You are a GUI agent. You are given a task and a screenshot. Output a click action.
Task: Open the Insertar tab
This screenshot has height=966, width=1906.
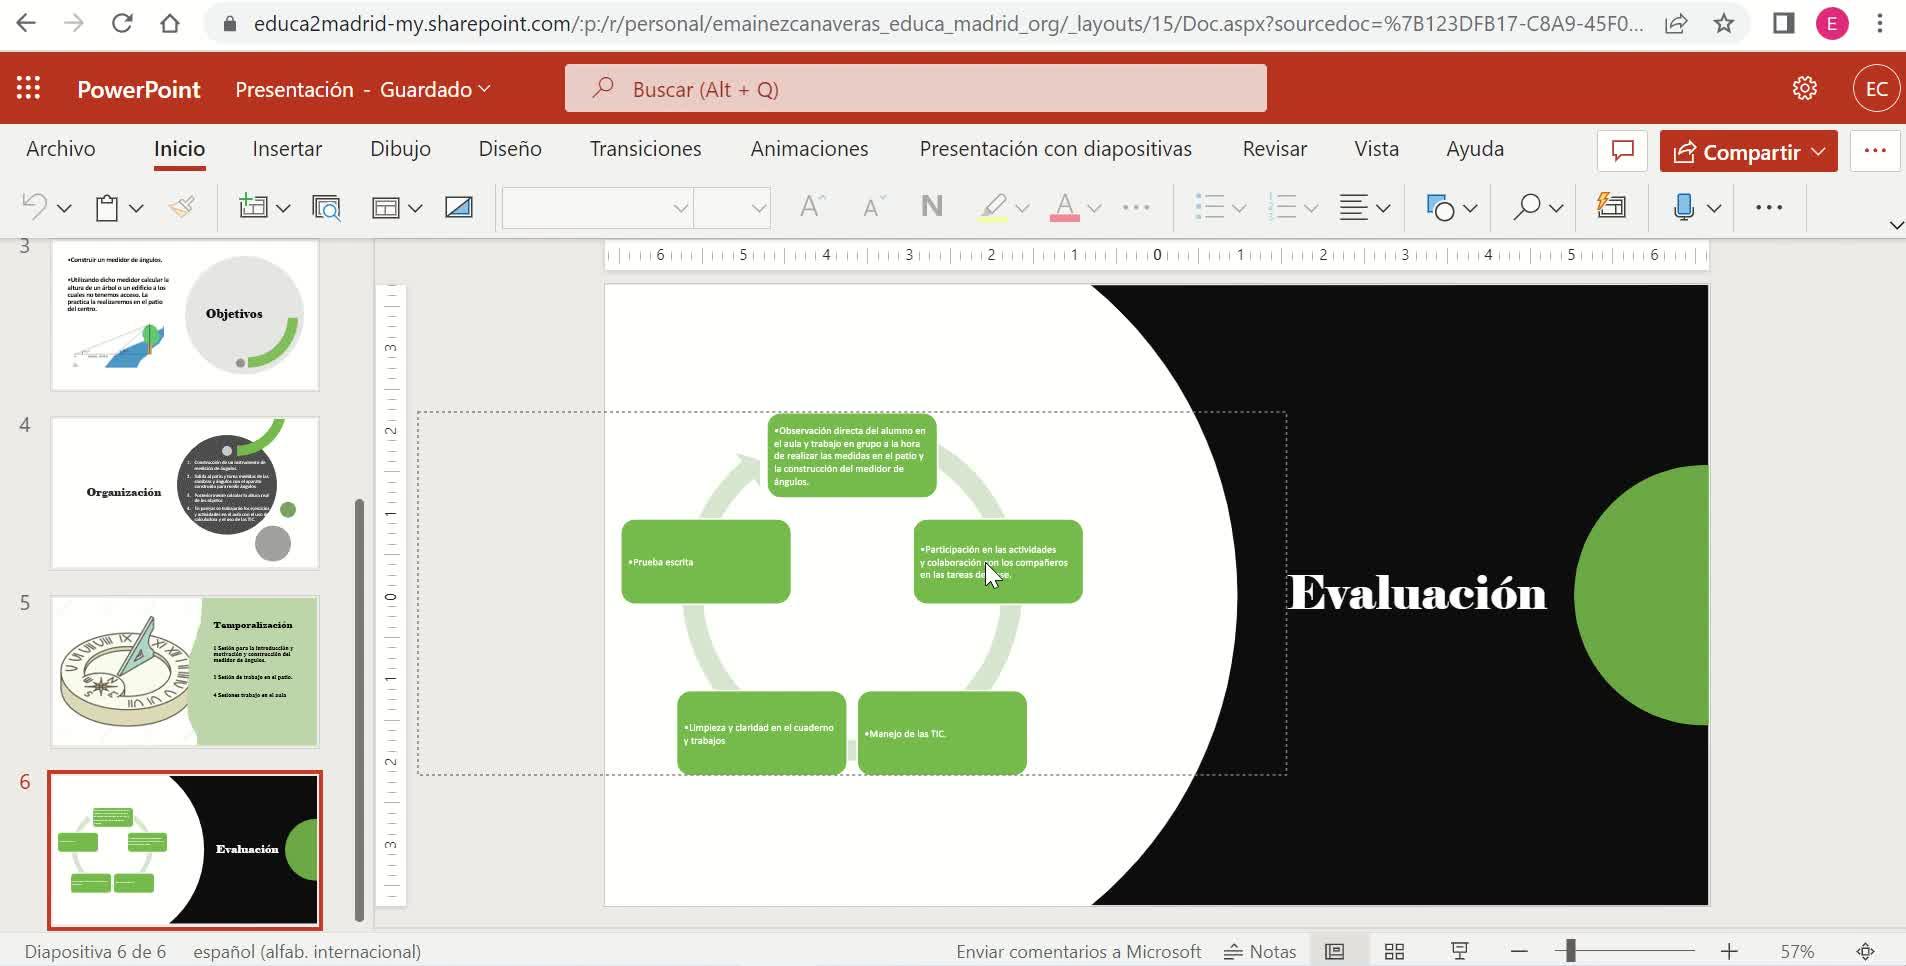click(x=287, y=149)
